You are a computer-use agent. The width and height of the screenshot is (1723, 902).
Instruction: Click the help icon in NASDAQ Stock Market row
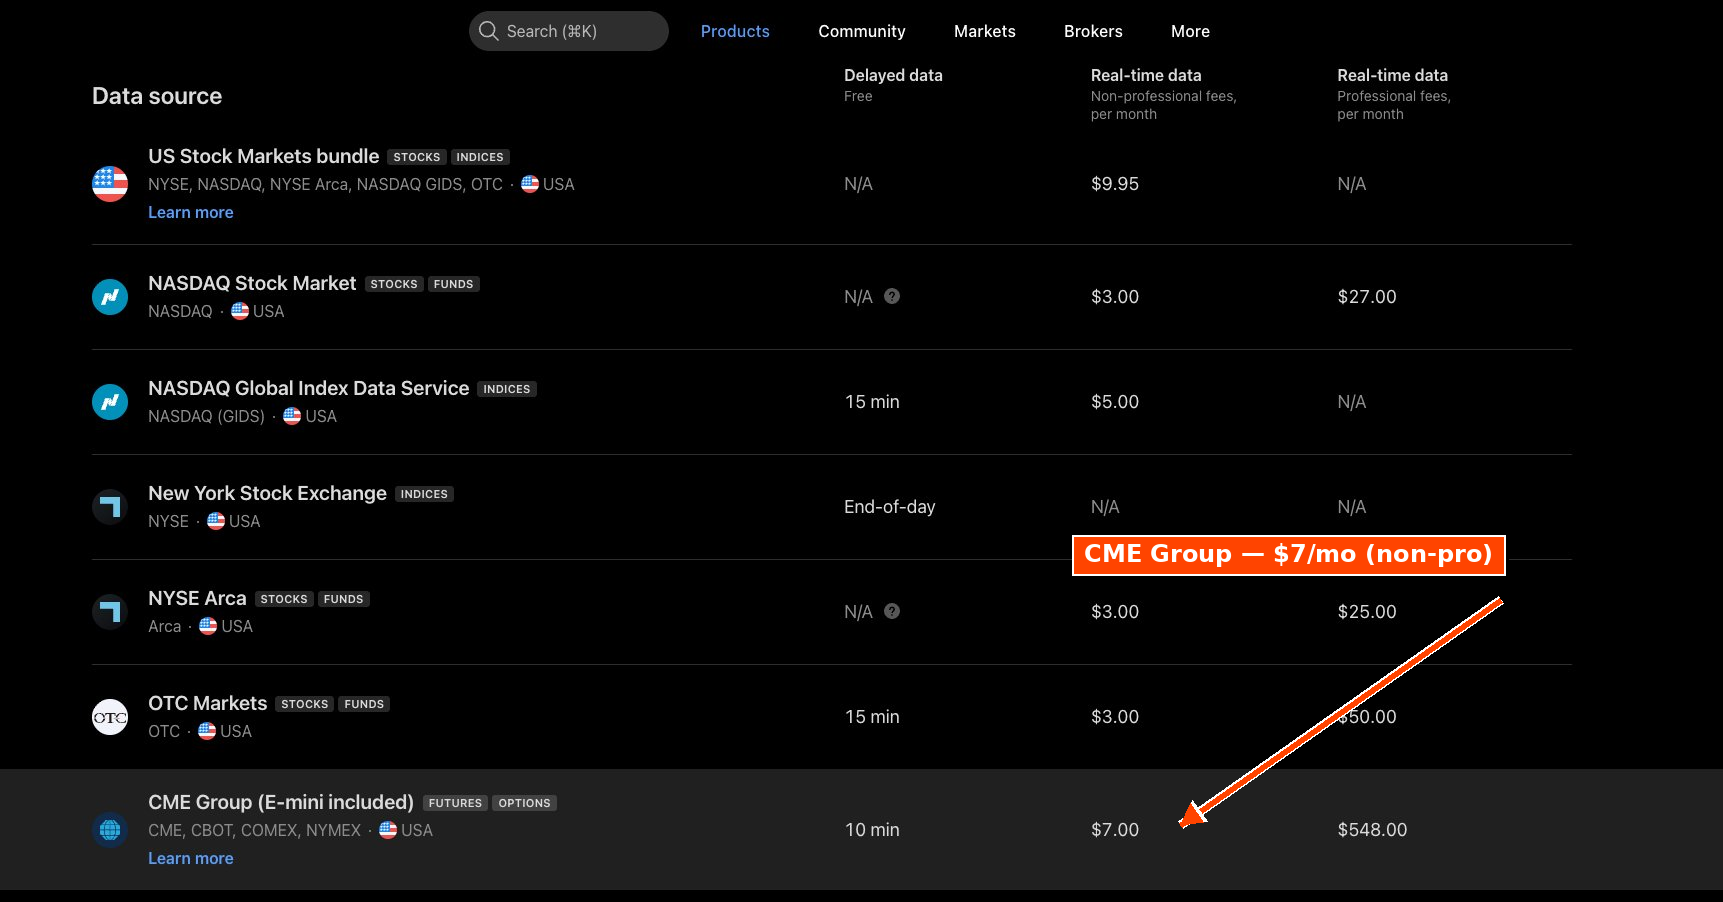click(892, 296)
